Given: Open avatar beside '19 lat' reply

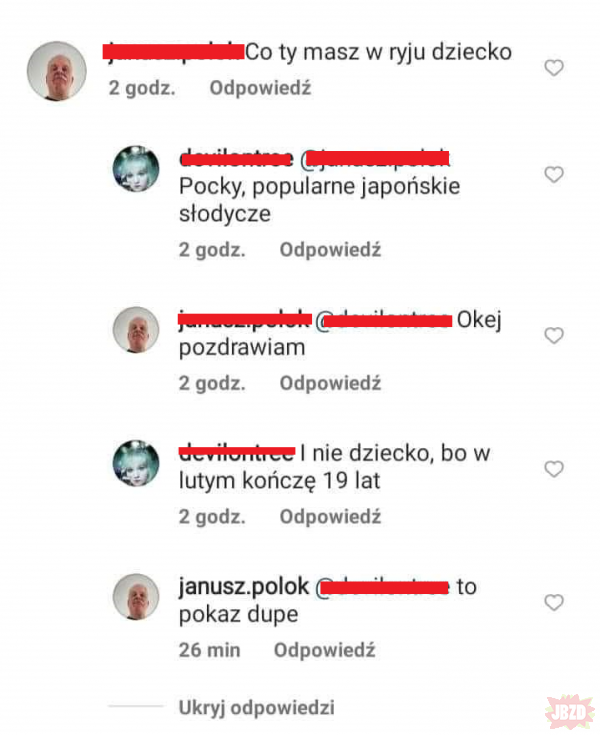Looking at the screenshot, I should coord(136,463).
